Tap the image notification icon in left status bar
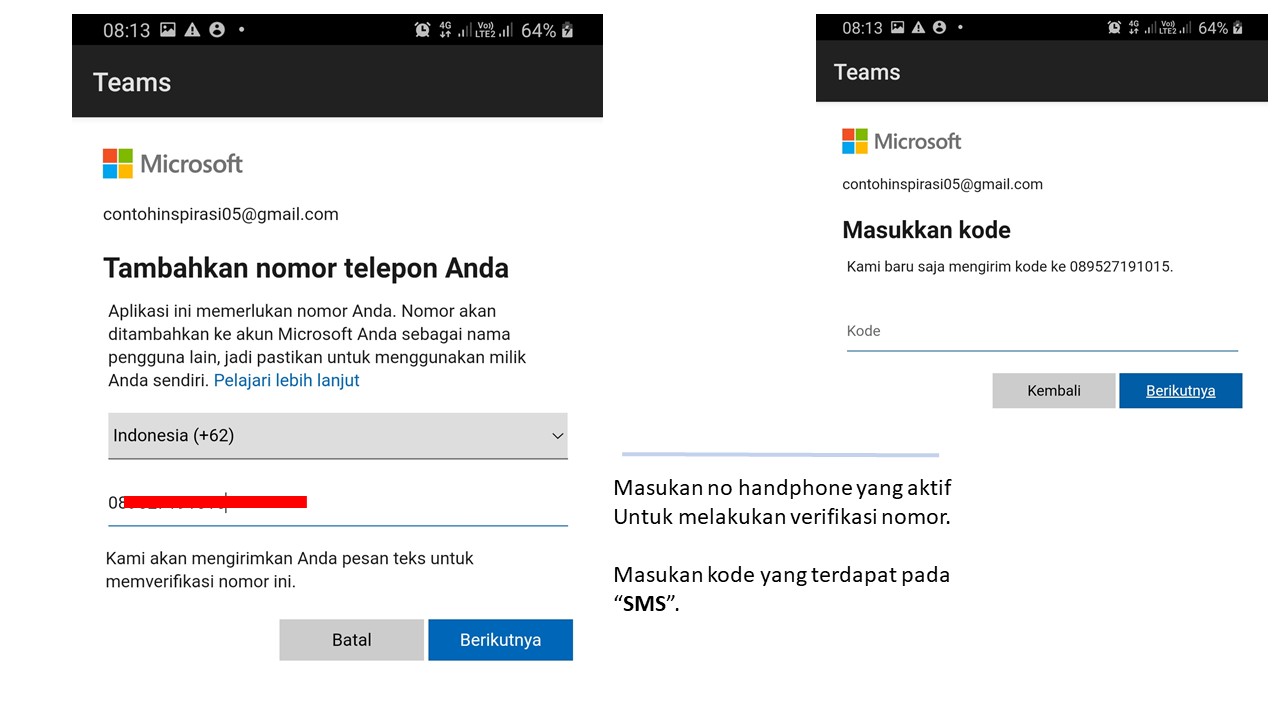The image size is (1280, 720). pyautogui.click(x=168, y=30)
